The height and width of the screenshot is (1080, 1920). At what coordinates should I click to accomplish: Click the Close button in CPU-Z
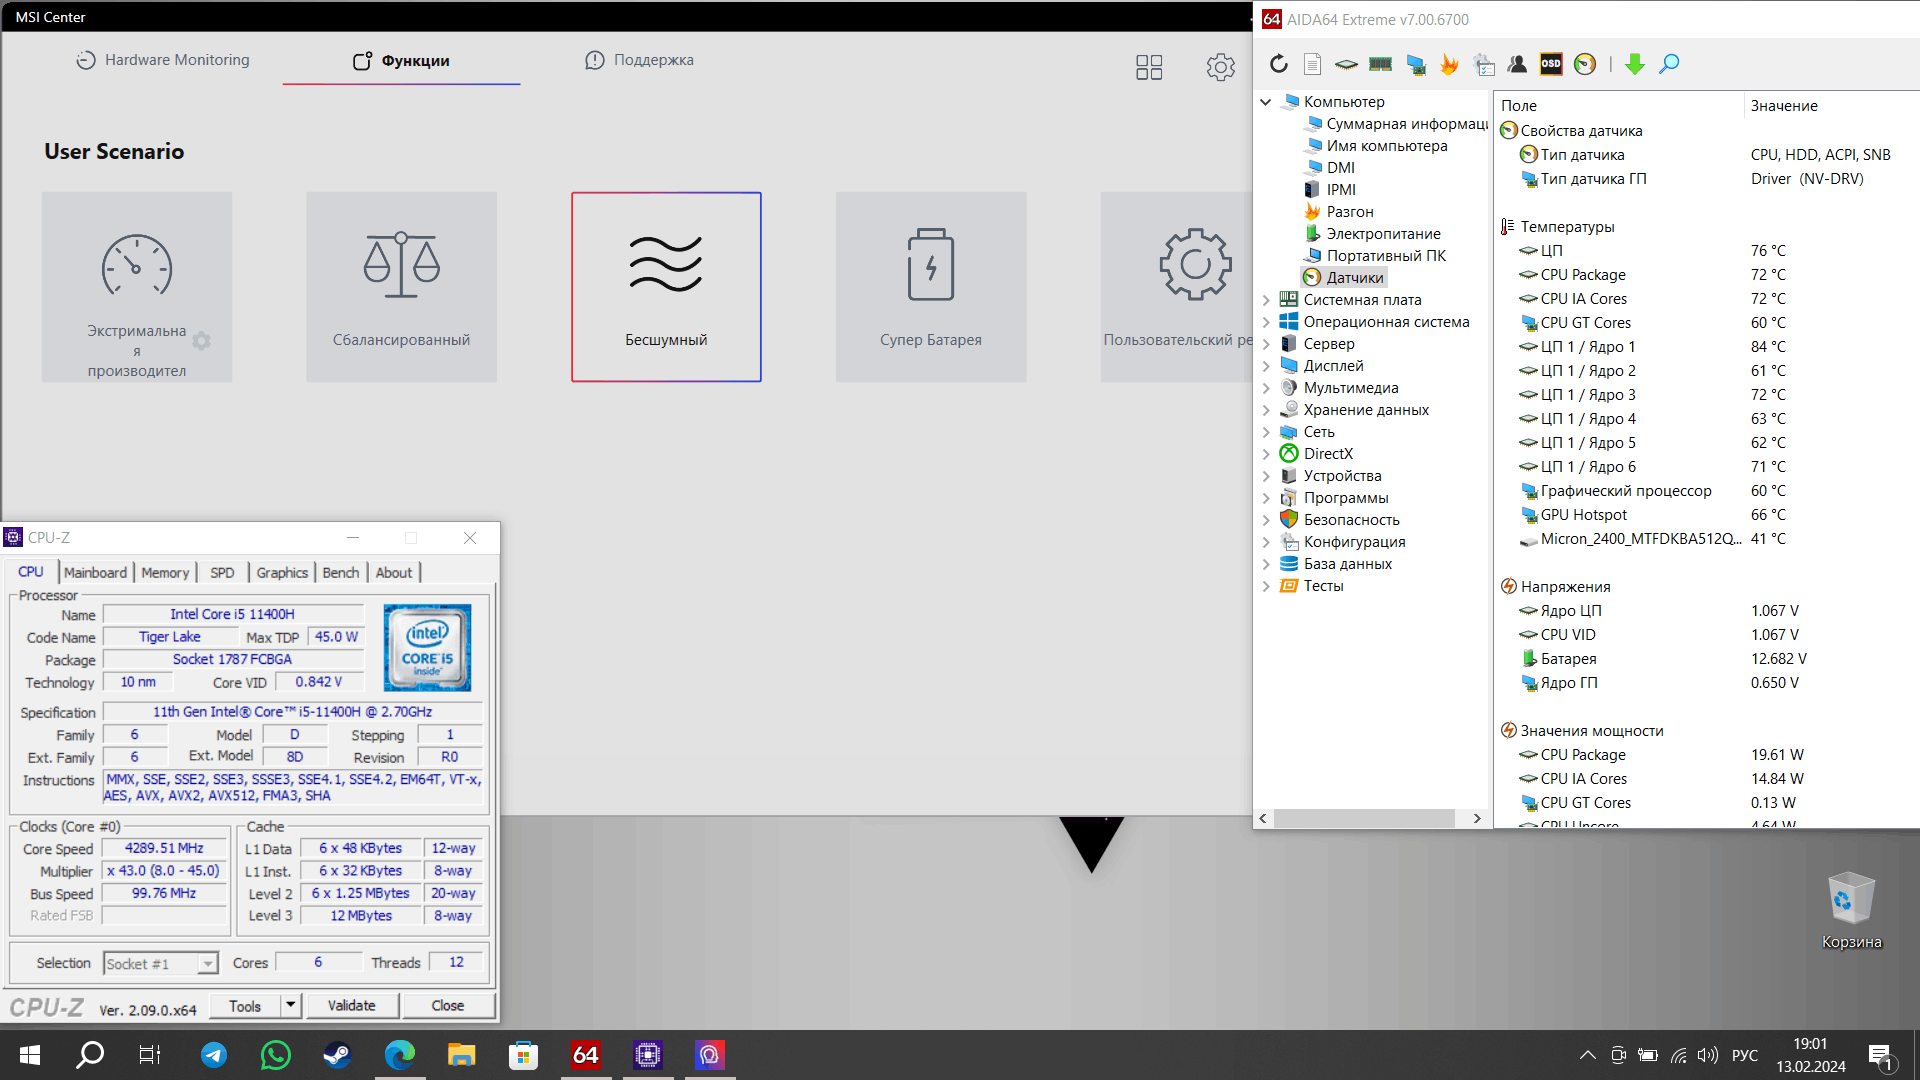point(448,1006)
